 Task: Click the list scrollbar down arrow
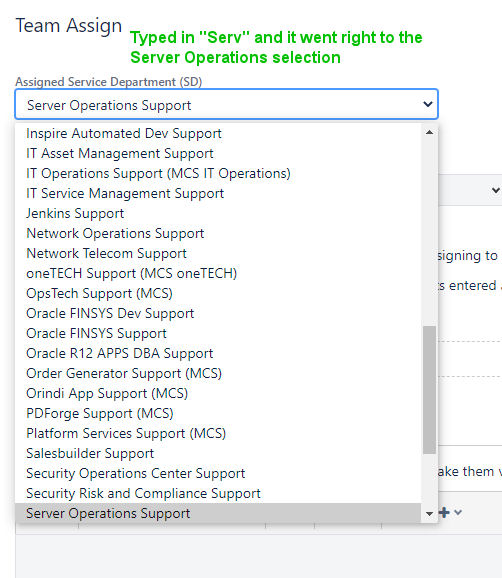(429, 513)
